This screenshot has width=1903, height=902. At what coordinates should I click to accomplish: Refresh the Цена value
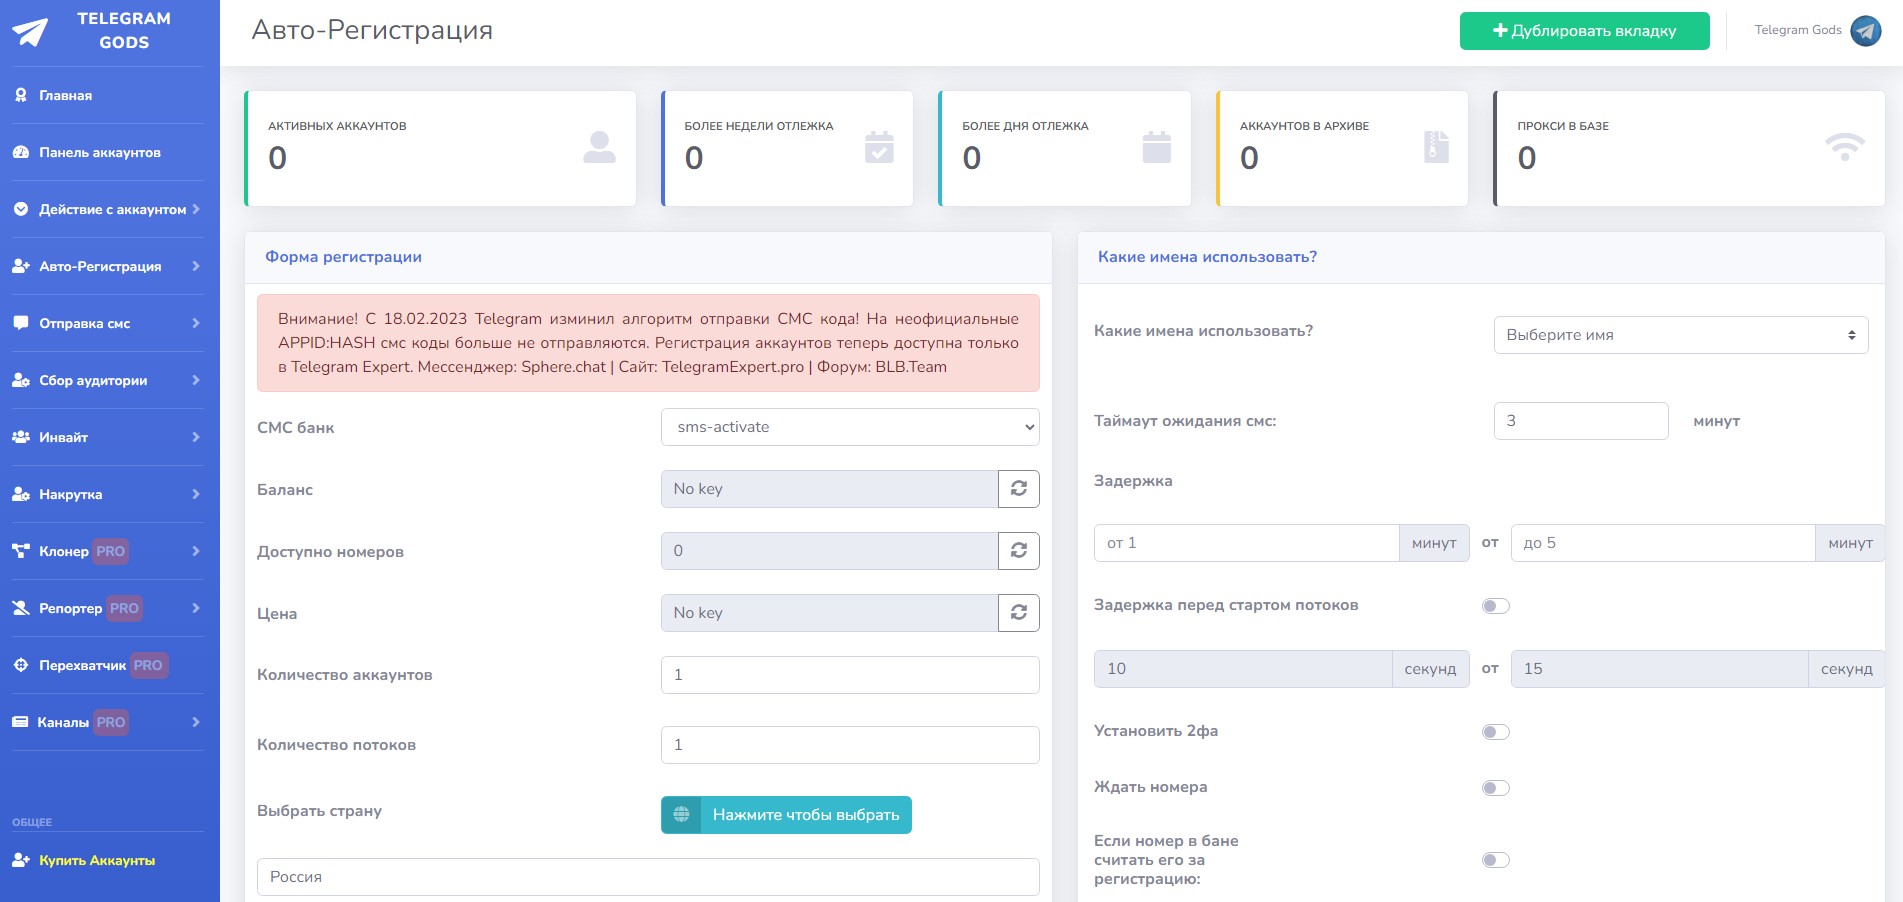coord(1018,613)
